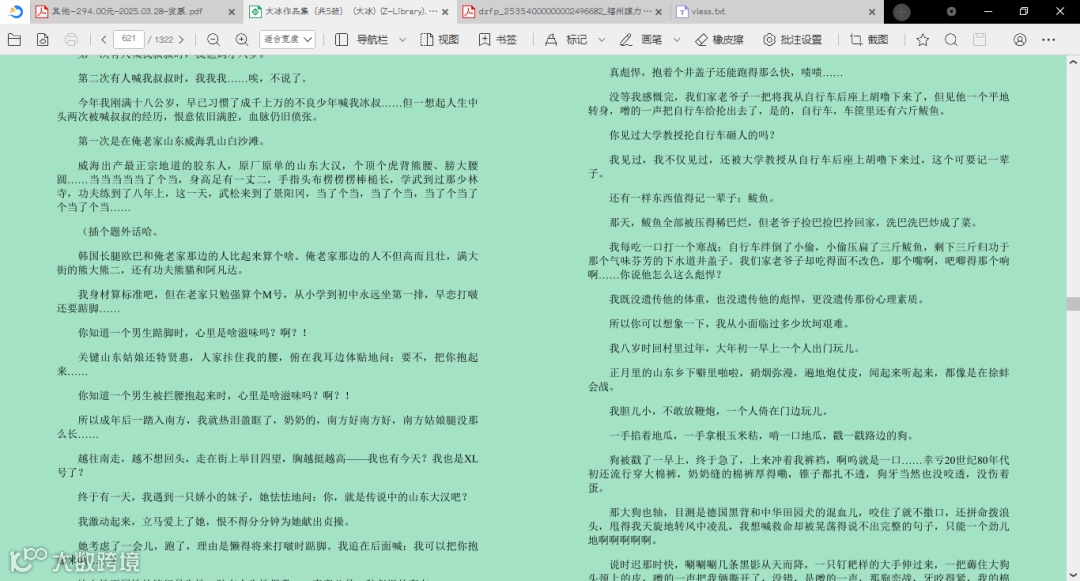Open the three-dot more menu
The image size is (1080, 581).
click(1048, 40)
